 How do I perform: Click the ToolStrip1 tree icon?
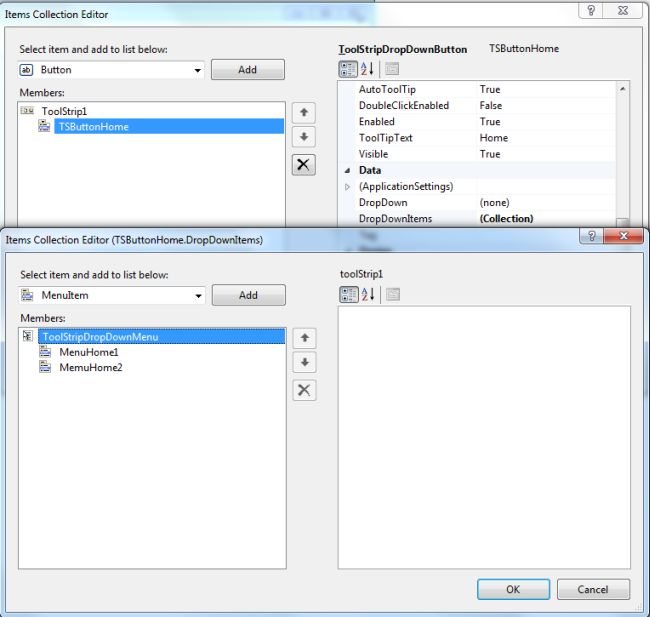[x=27, y=111]
